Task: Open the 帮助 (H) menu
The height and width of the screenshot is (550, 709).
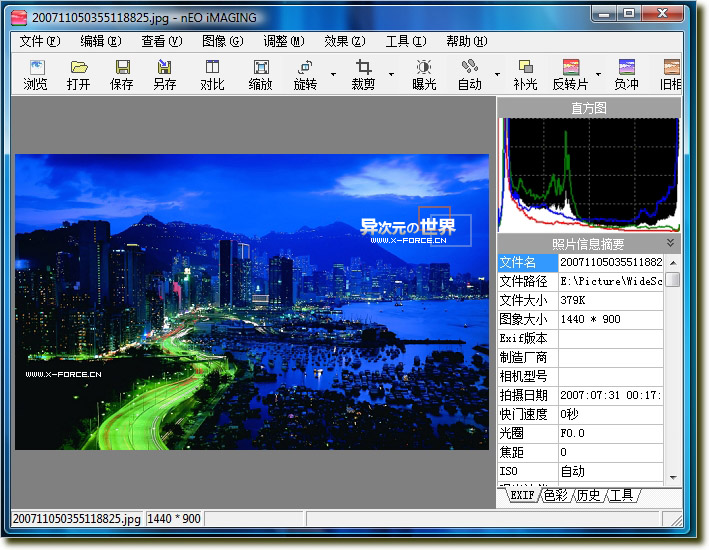Action: [467, 42]
